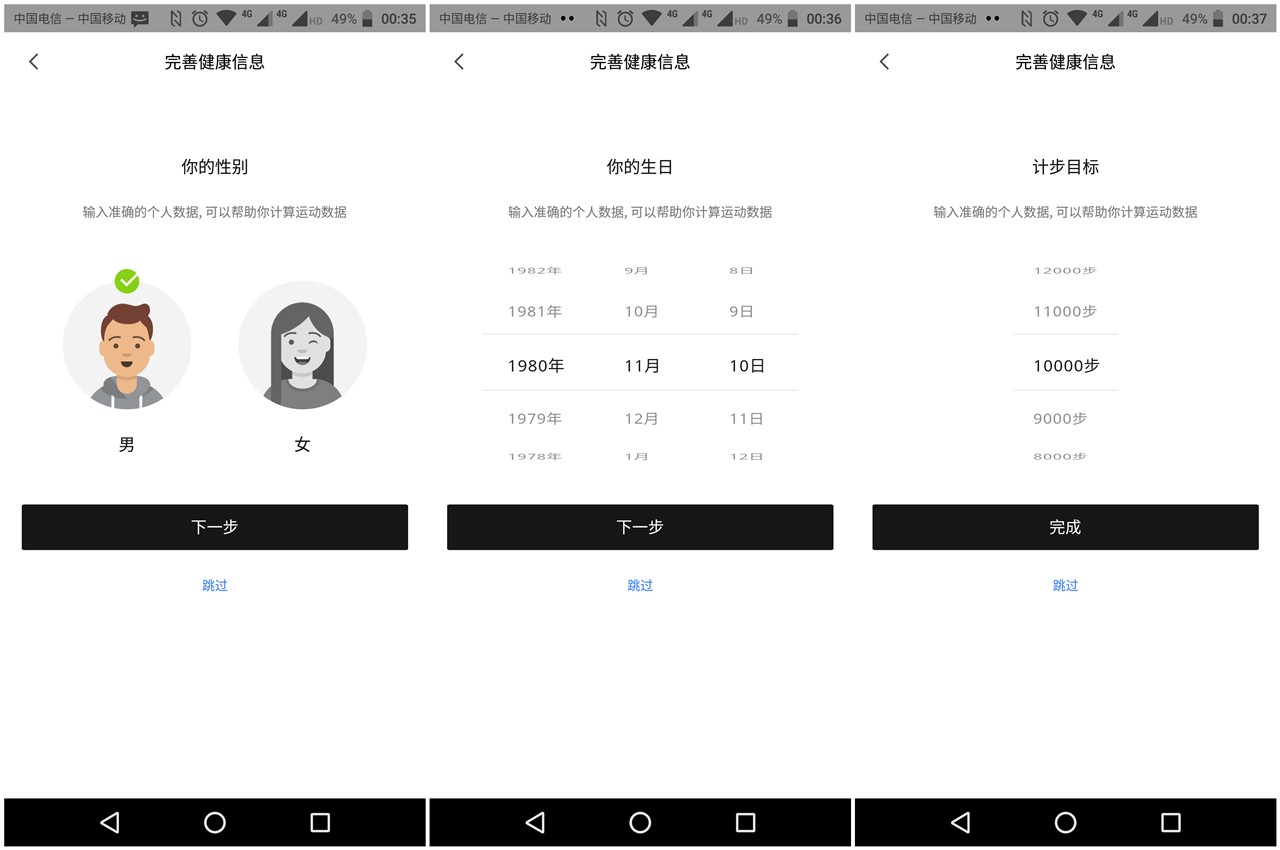The height and width of the screenshot is (850, 1280).
Task: Click 下一步 on the gender screen
Action: click(214, 527)
